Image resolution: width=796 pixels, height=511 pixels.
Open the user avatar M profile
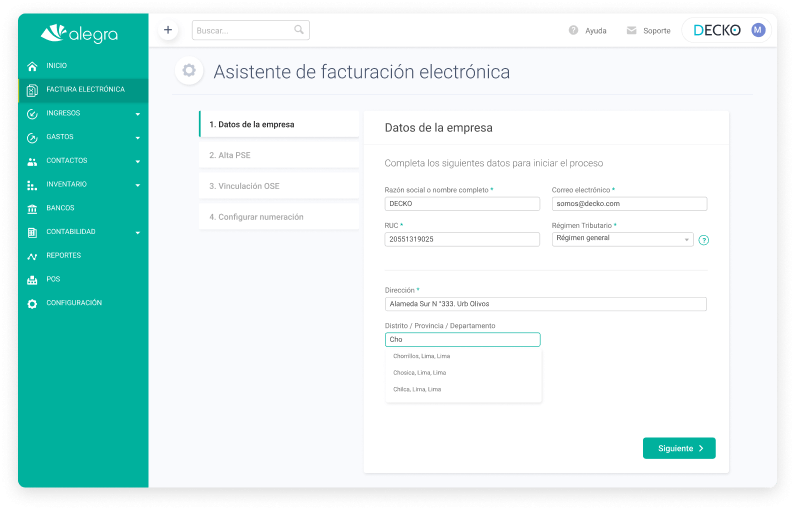pyautogui.click(x=758, y=30)
